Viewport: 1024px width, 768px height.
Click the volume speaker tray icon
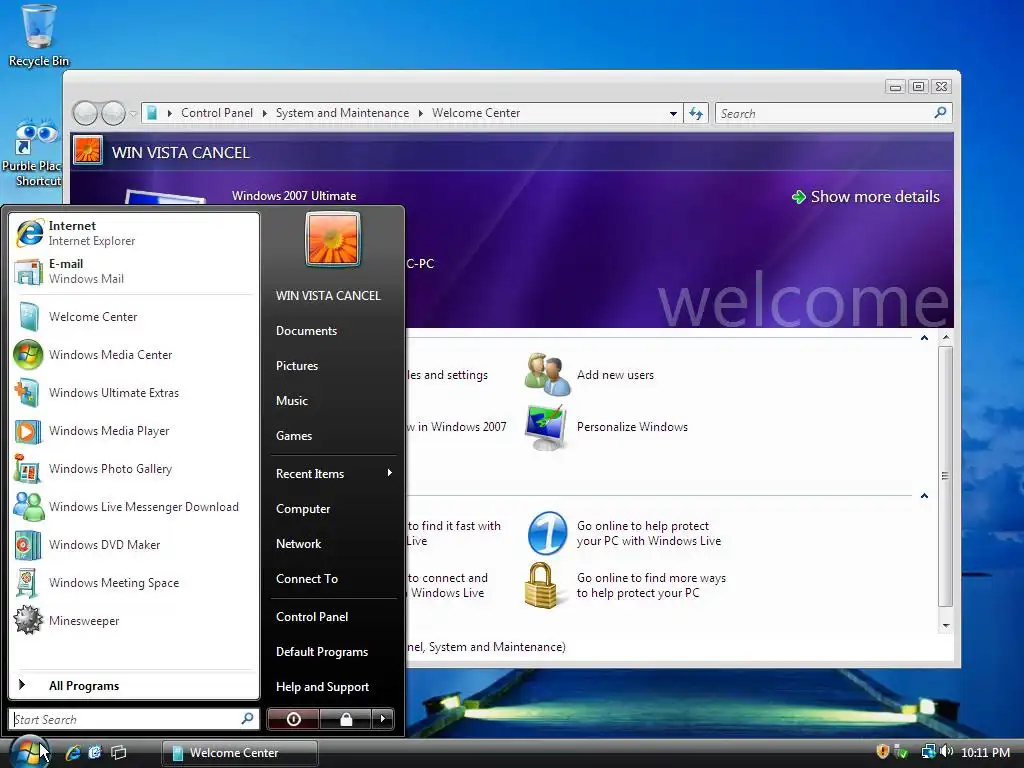tap(947, 752)
